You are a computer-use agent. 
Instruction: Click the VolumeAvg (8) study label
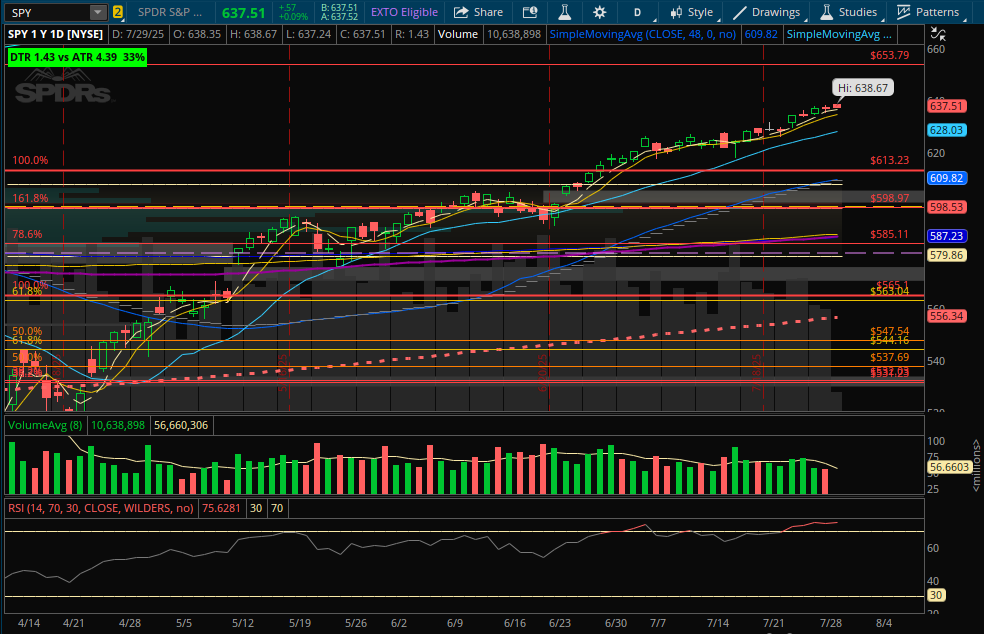point(45,425)
